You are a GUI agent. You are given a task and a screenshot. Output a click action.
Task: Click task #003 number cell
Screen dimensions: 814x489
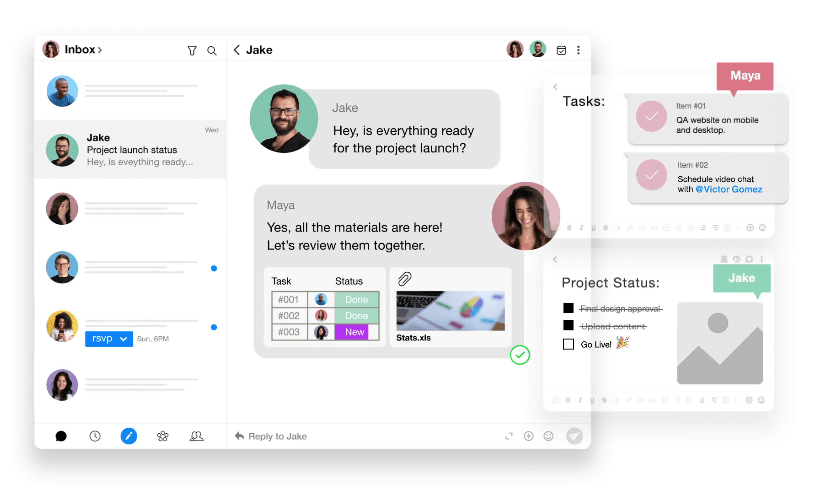pos(289,332)
